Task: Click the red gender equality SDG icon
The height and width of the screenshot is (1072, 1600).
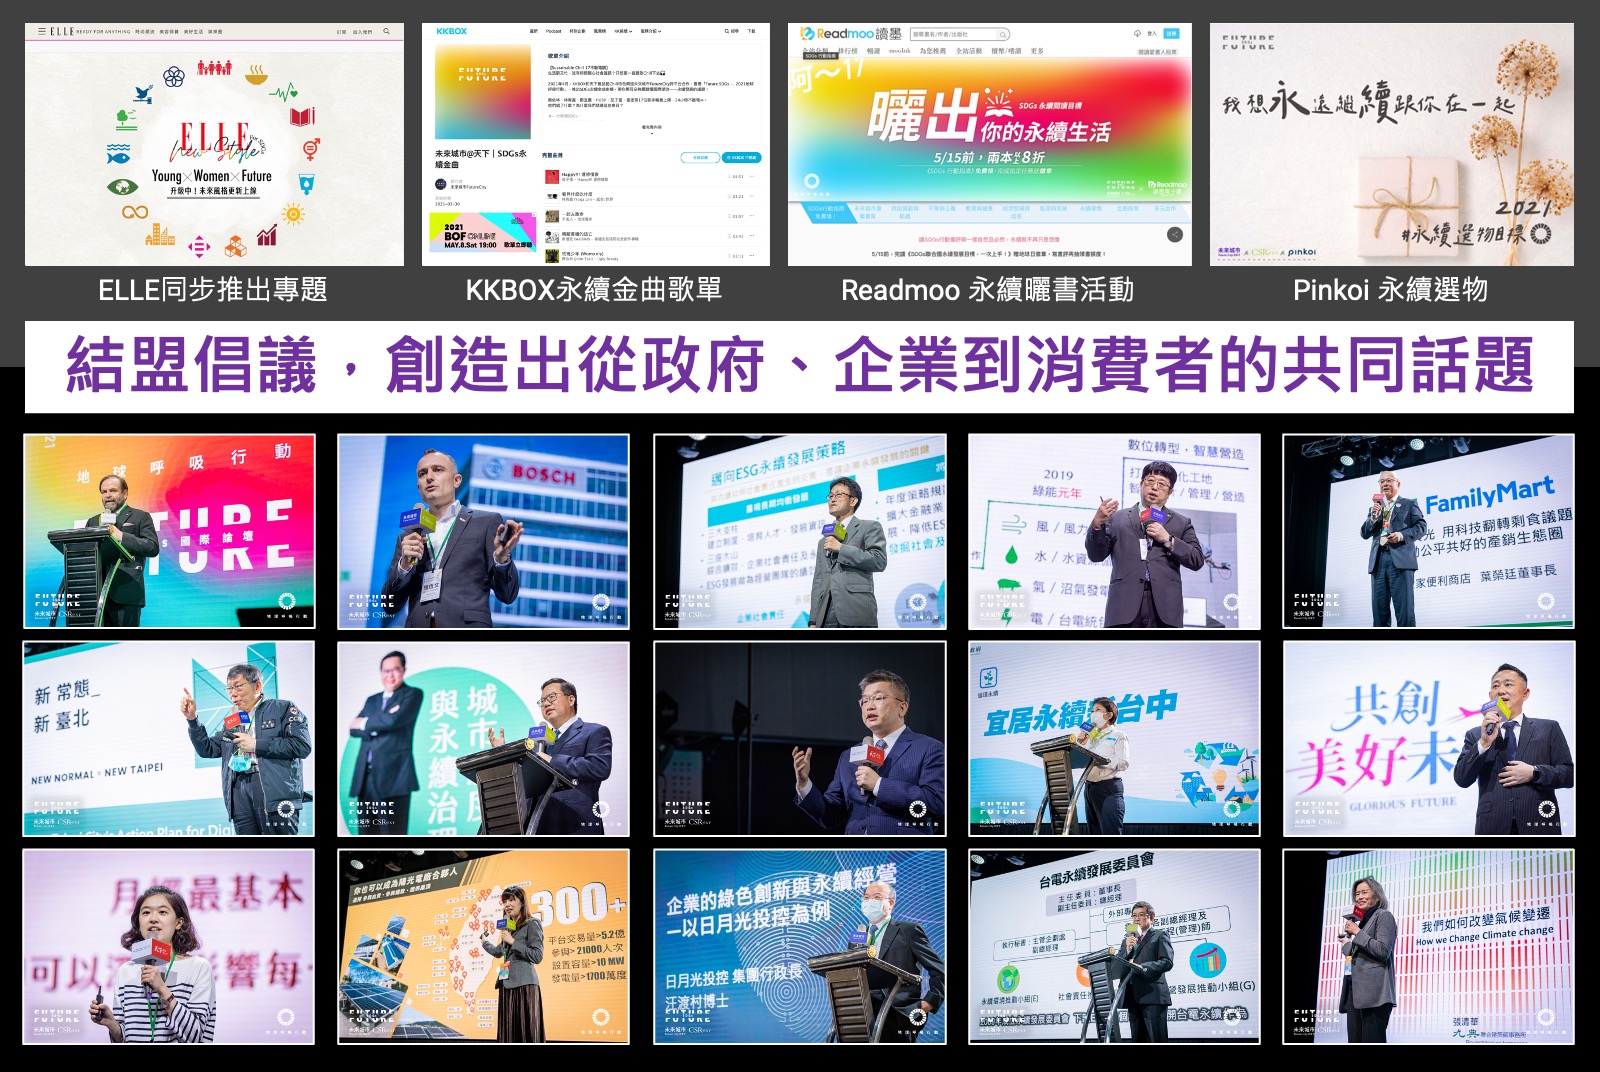Action: click(x=311, y=149)
